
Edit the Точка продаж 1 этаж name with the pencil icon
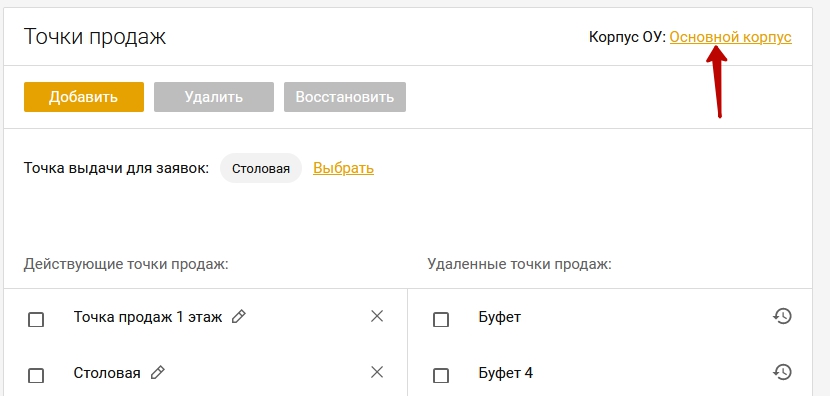coord(239,317)
